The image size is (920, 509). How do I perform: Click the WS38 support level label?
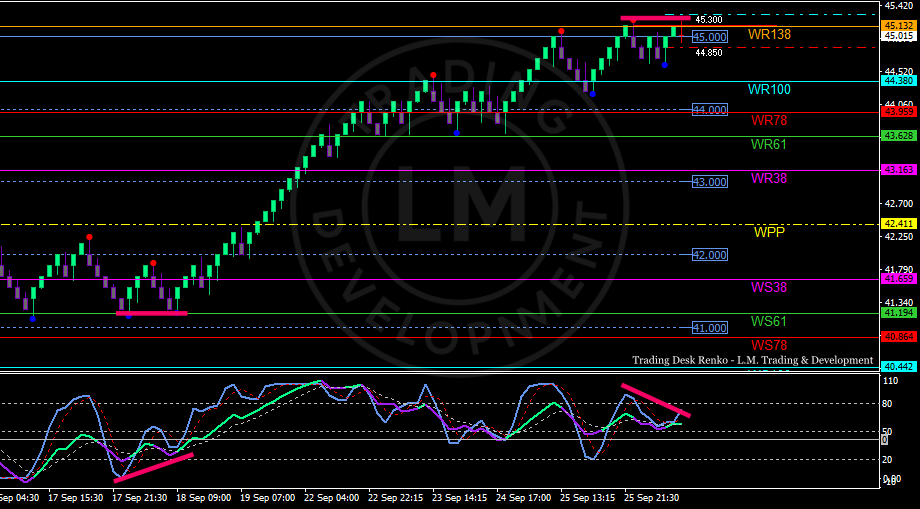(x=769, y=288)
